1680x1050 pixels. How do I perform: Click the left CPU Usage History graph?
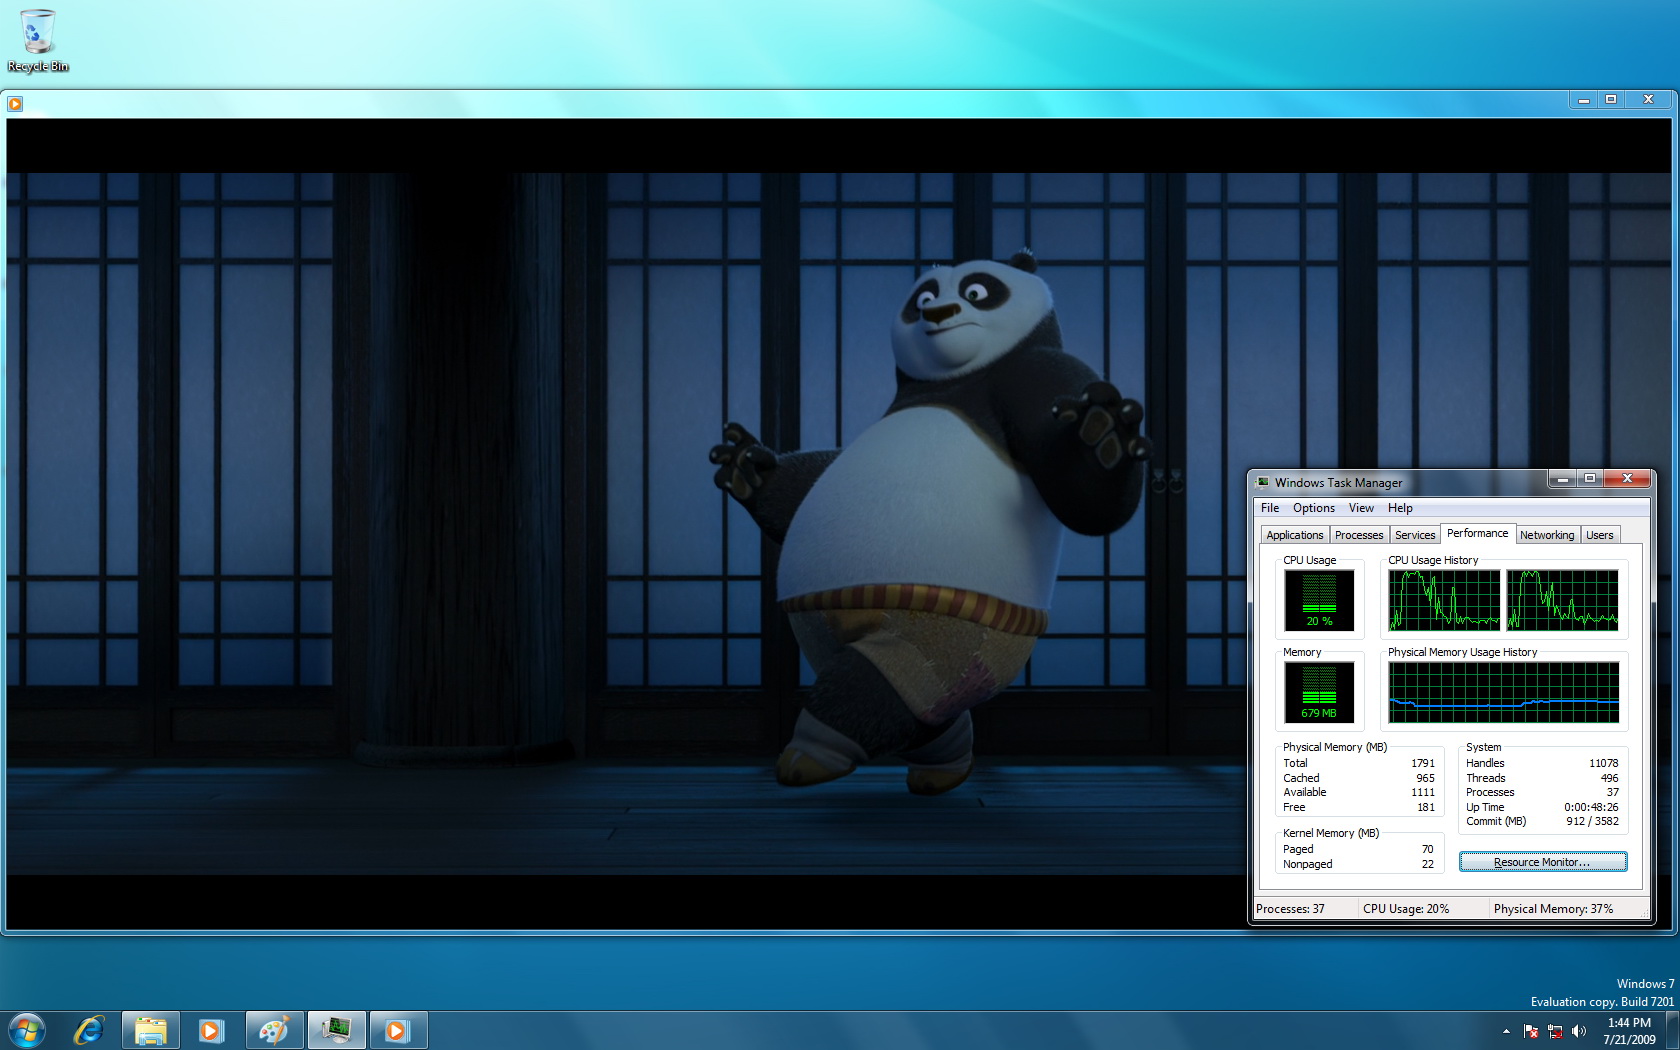point(1444,600)
